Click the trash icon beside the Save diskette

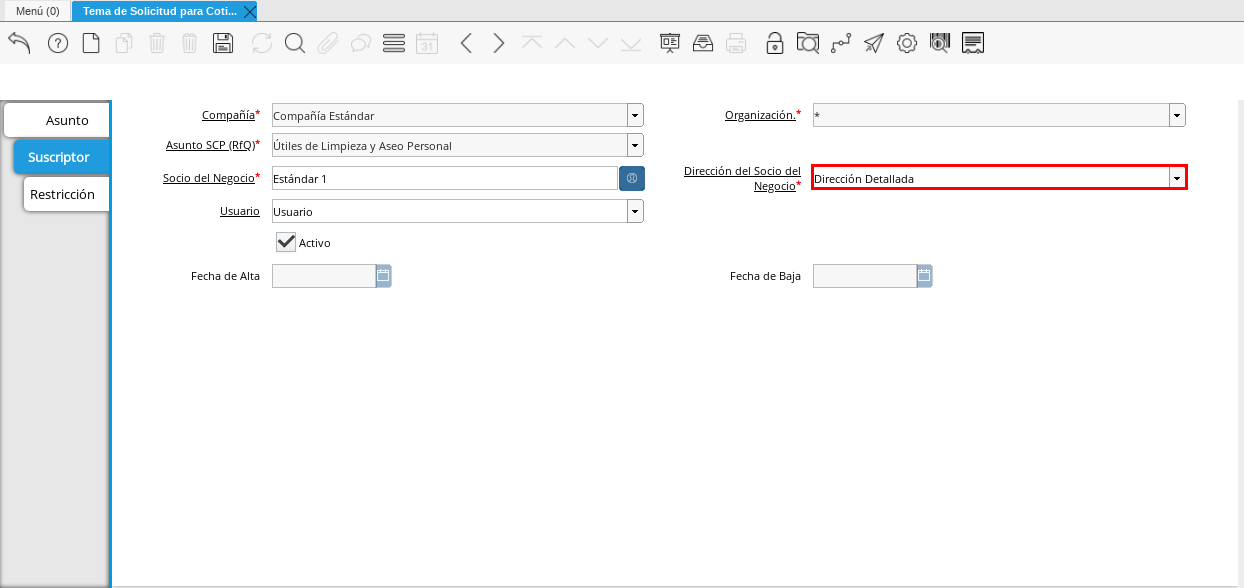(x=190, y=43)
